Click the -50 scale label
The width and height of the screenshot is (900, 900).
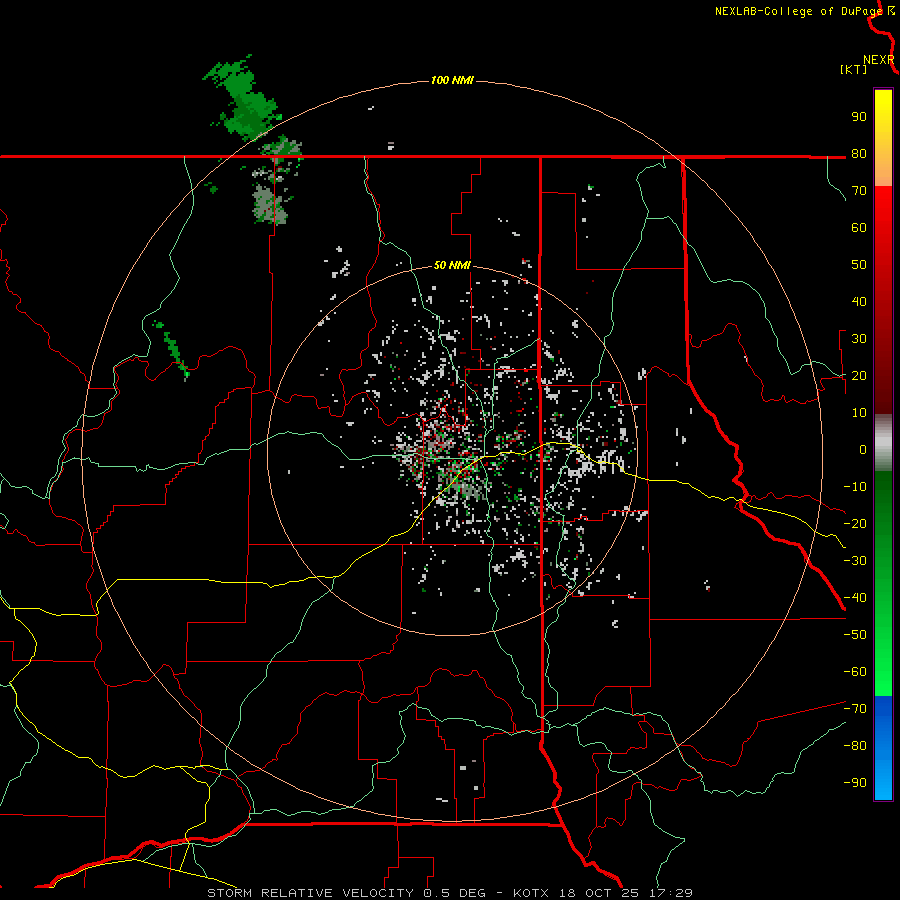point(855,635)
